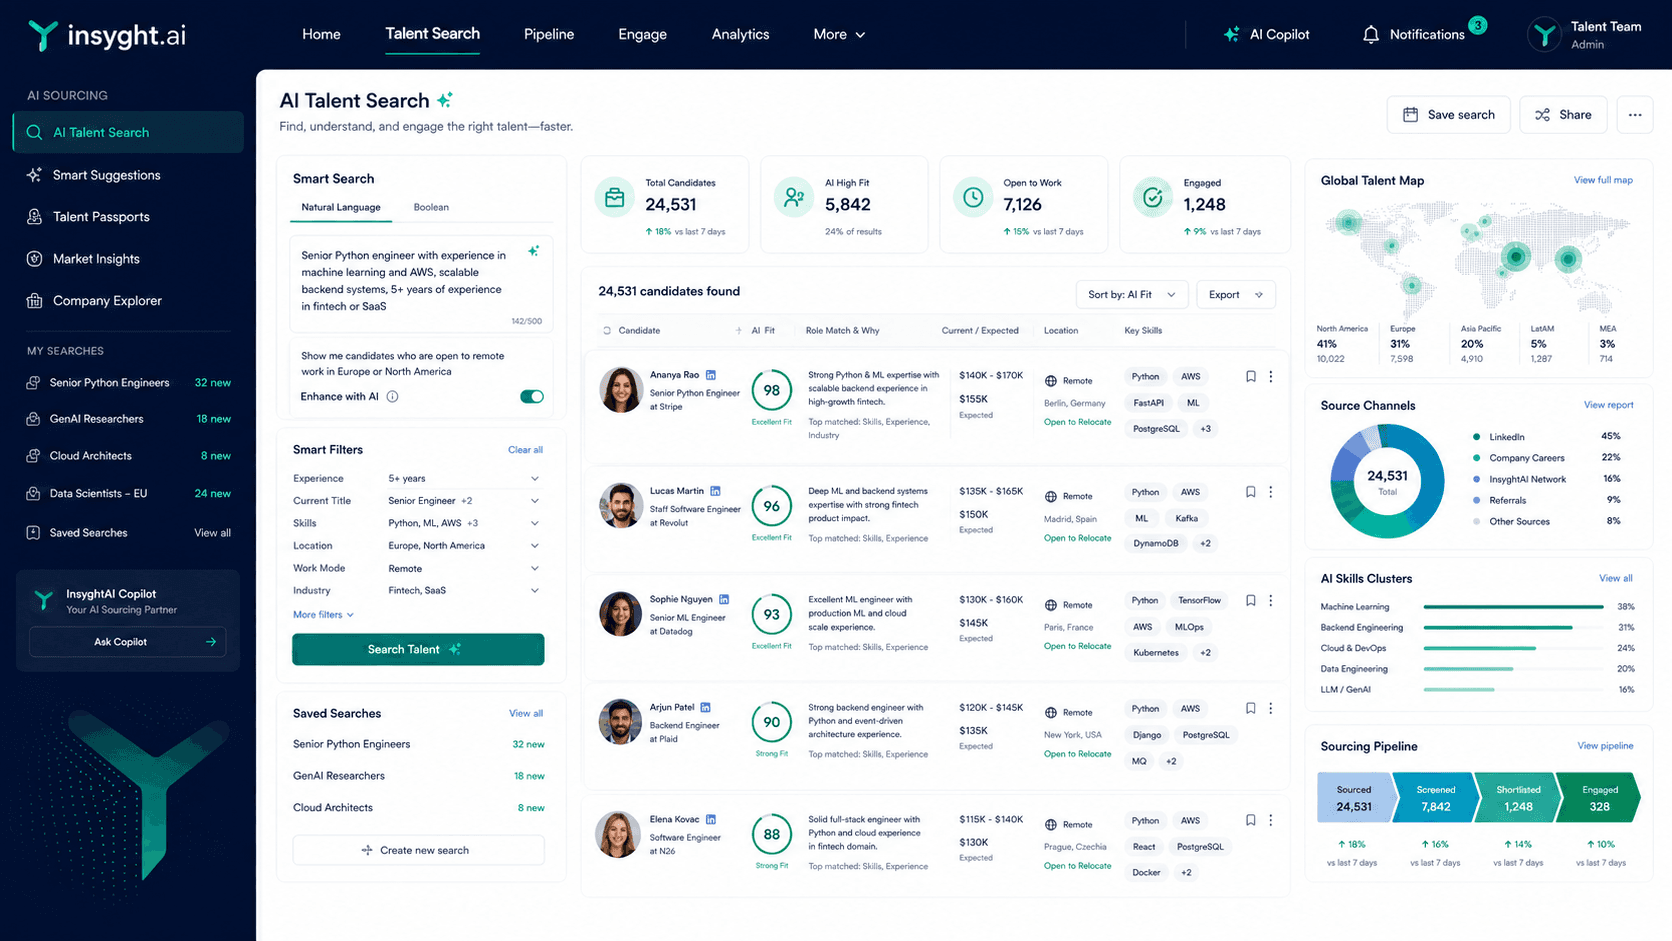Open Source Channels View report link

click(1608, 405)
